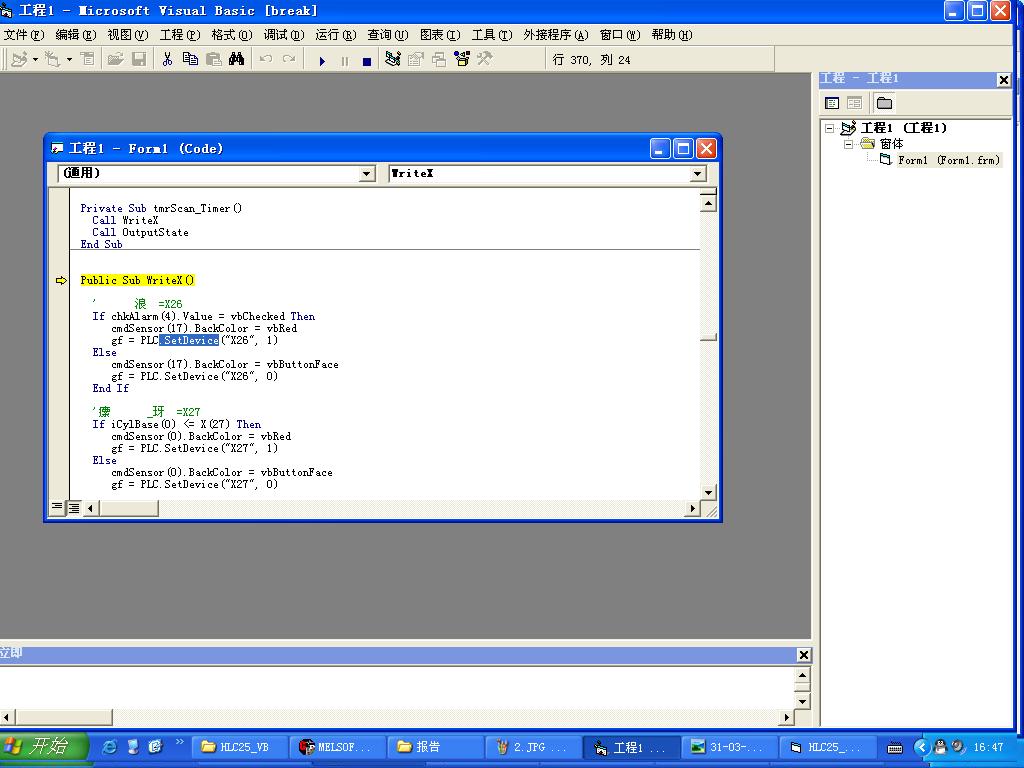The height and width of the screenshot is (768, 1024).
Task: Switch to Full Module View button
Action: pos(73,508)
